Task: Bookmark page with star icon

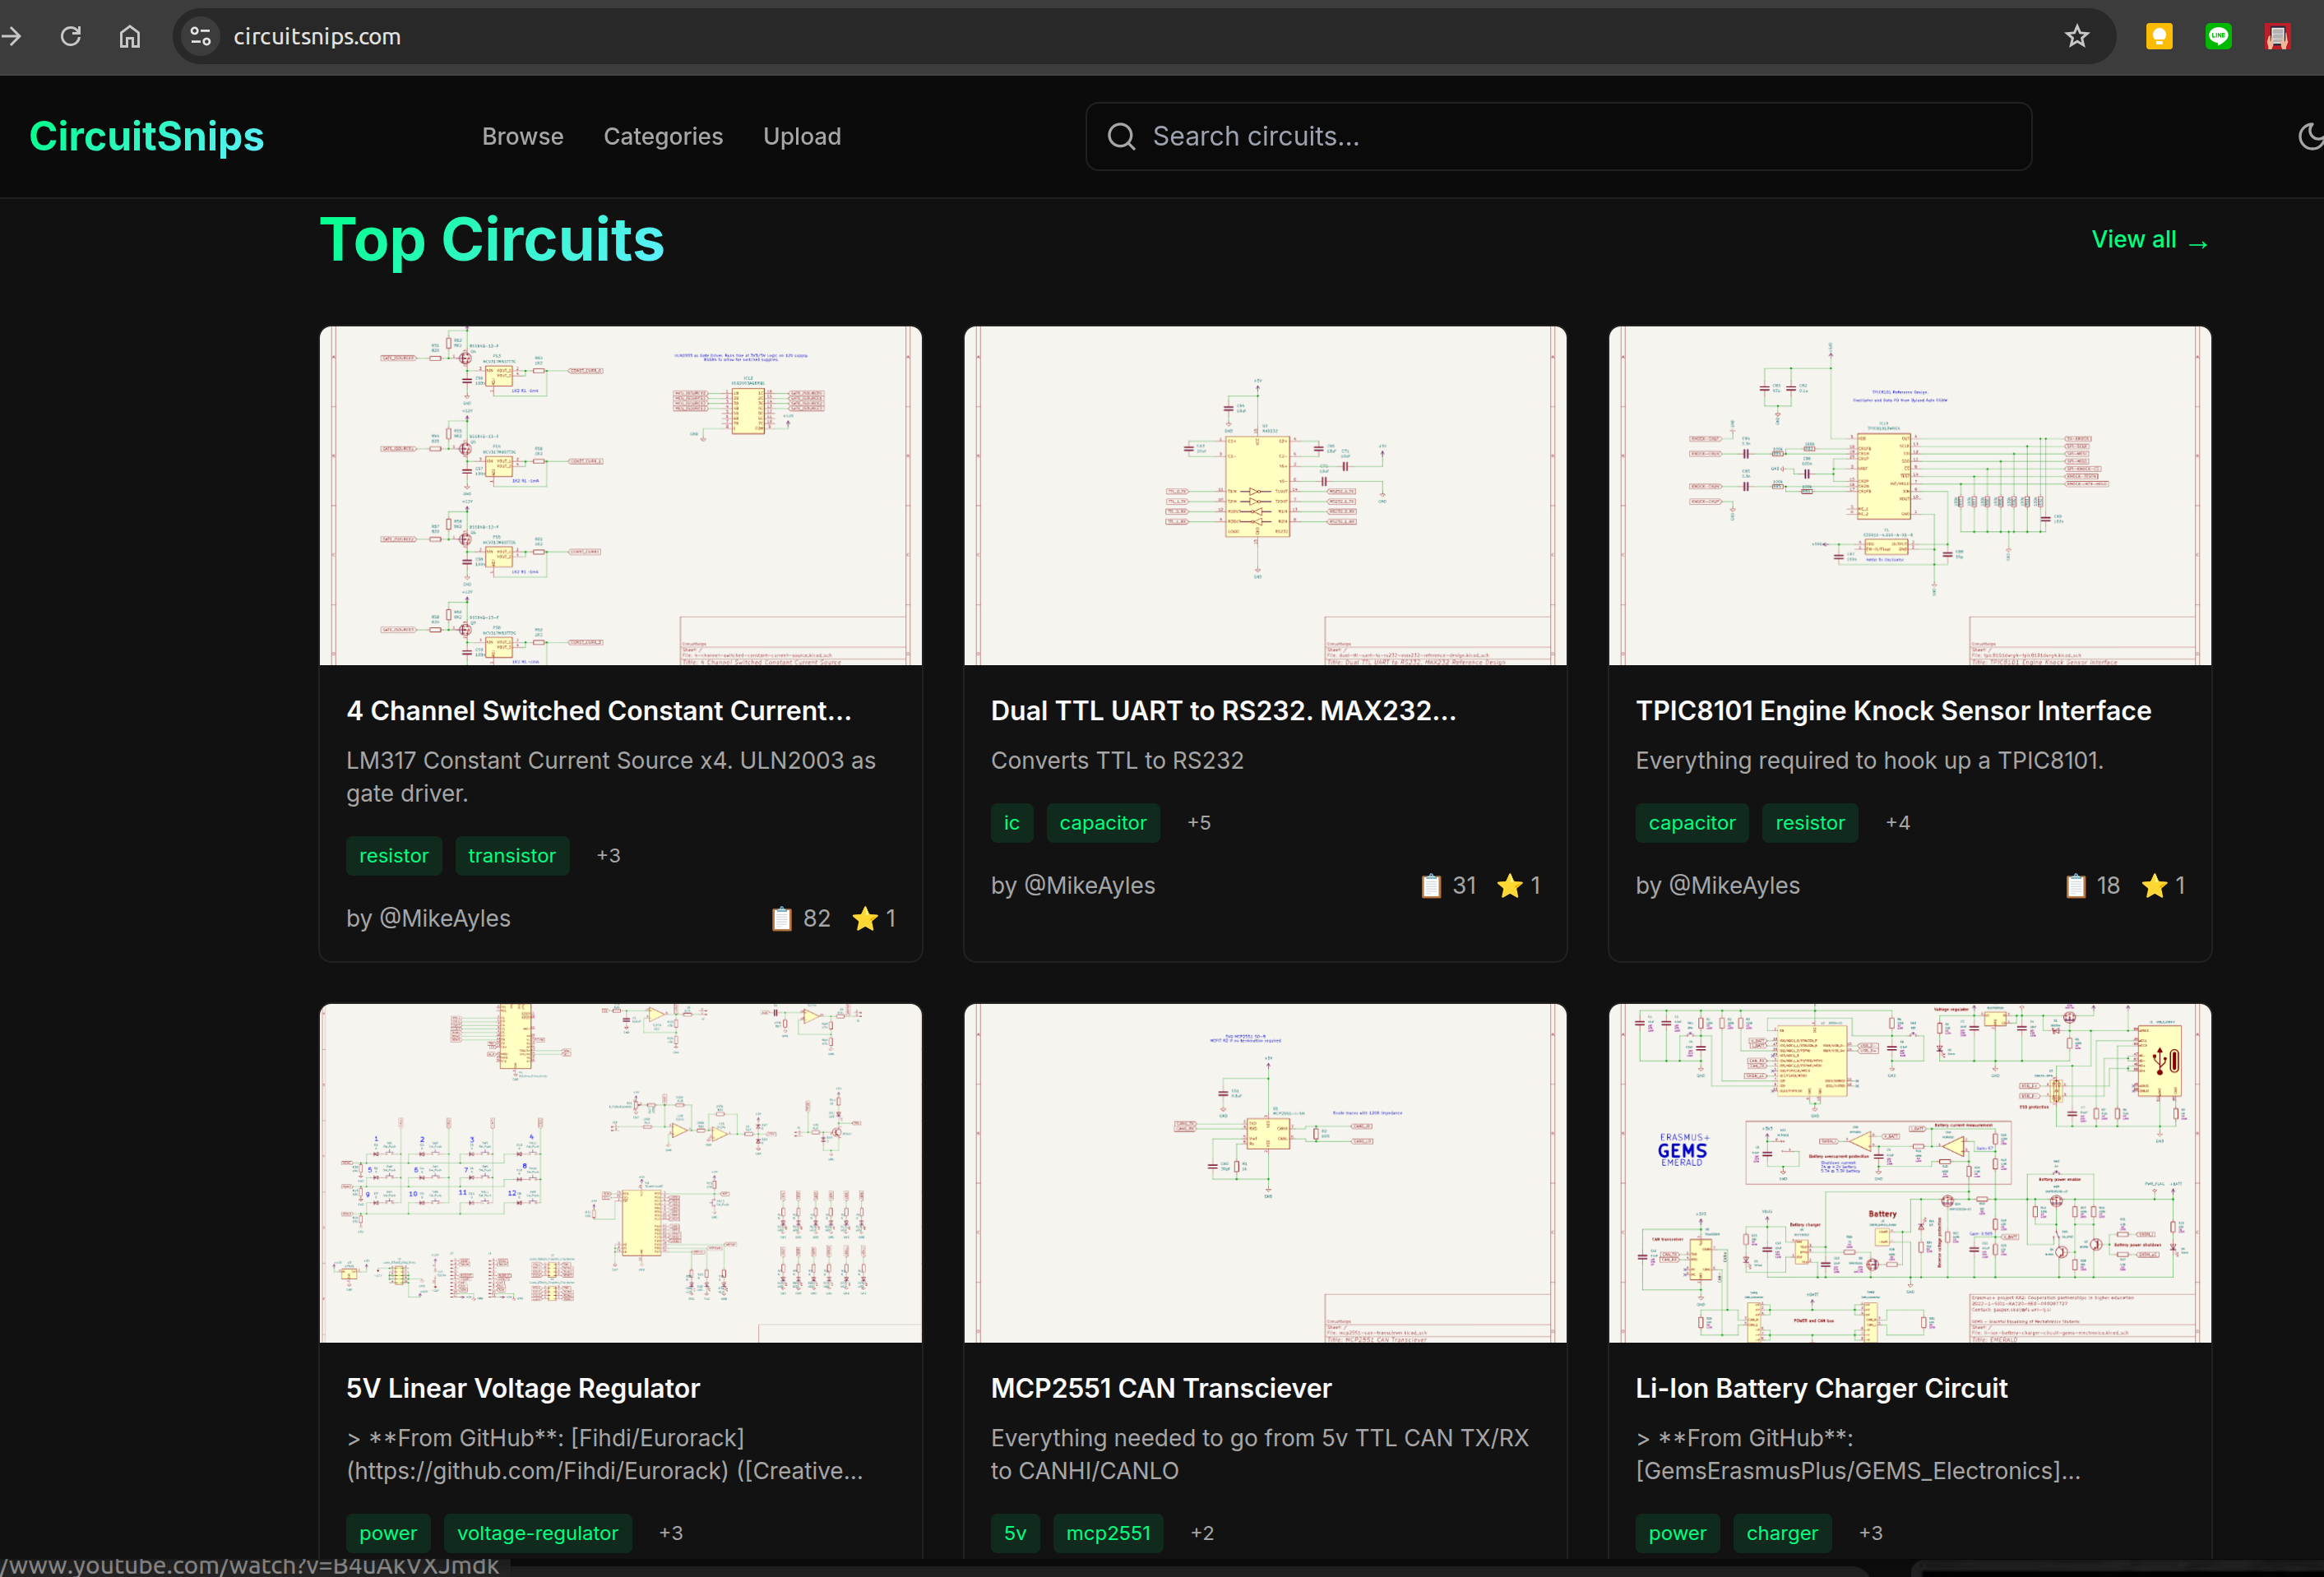Action: point(2077,37)
